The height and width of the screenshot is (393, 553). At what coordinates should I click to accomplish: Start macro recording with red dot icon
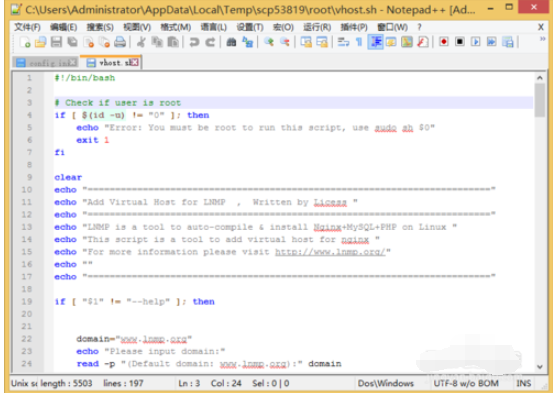[444, 42]
